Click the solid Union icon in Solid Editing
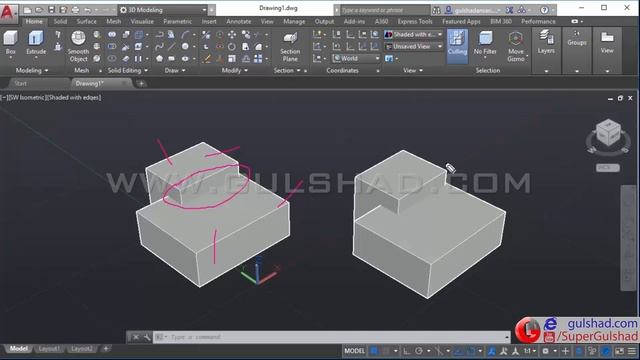640x360 pixels. (112, 35)
